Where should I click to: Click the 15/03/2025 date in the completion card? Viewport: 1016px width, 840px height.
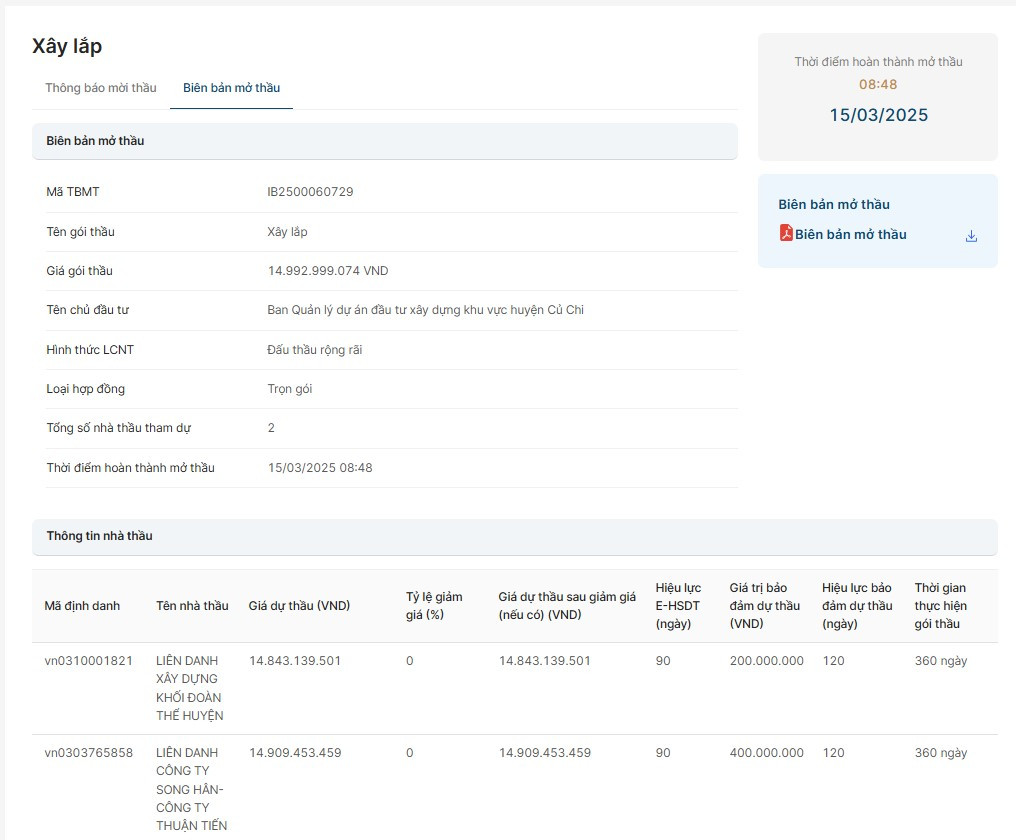coord(878,115)
